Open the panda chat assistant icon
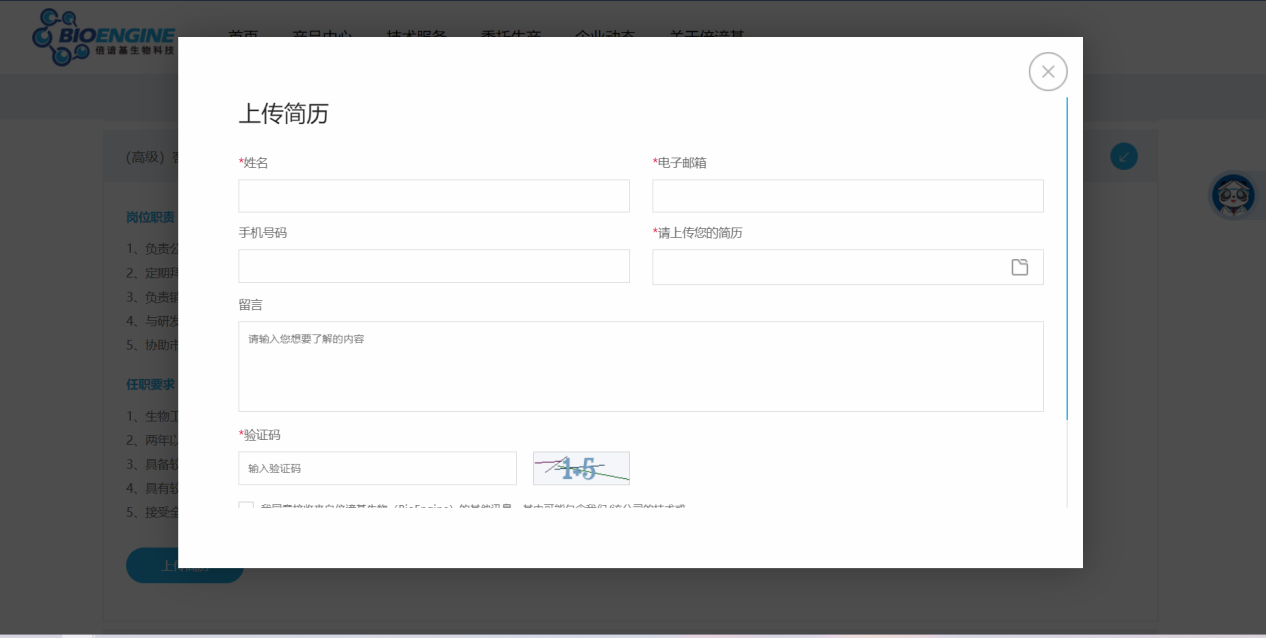Viewport: 1266px width, 638px height. coord(1233,196)
